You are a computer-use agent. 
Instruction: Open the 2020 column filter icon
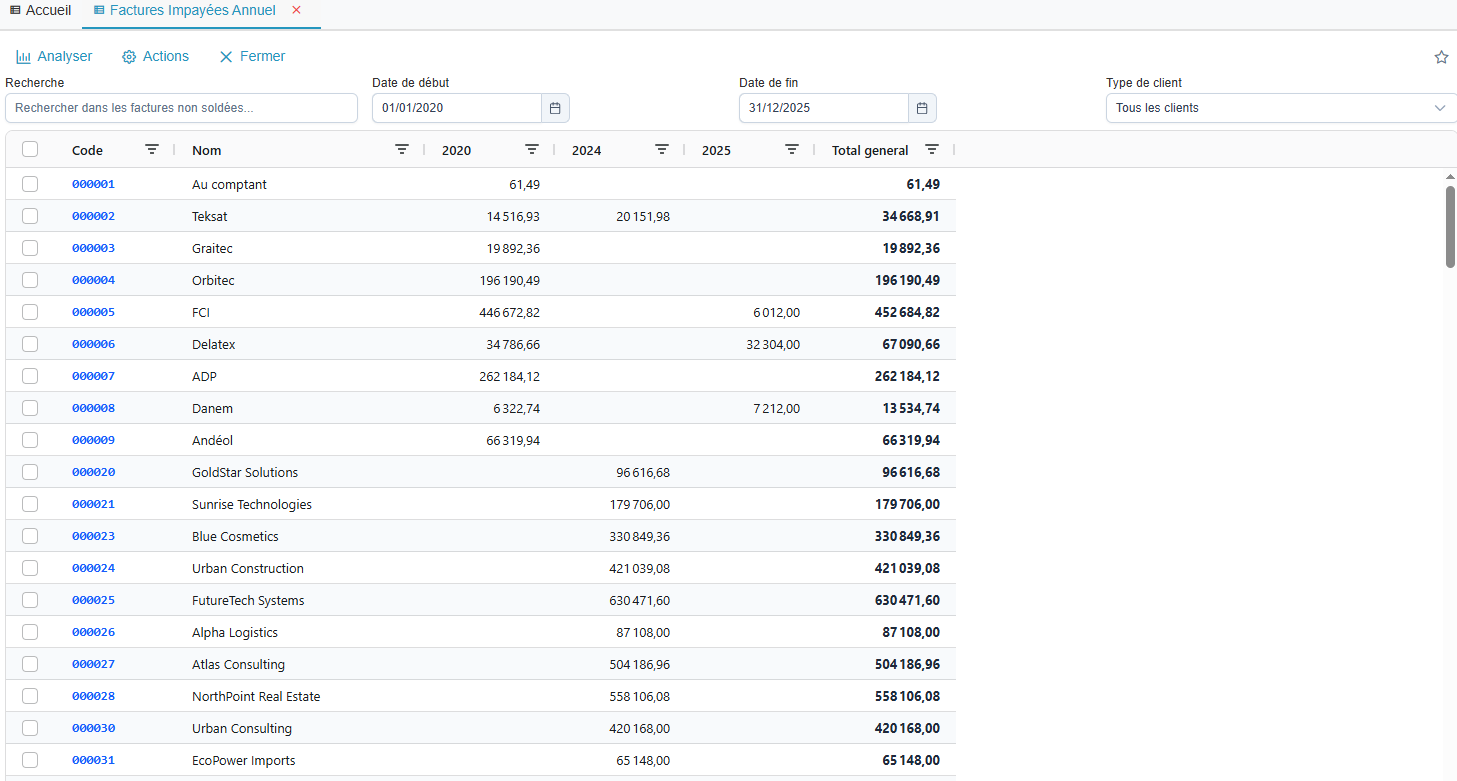(x=532, y=150)
